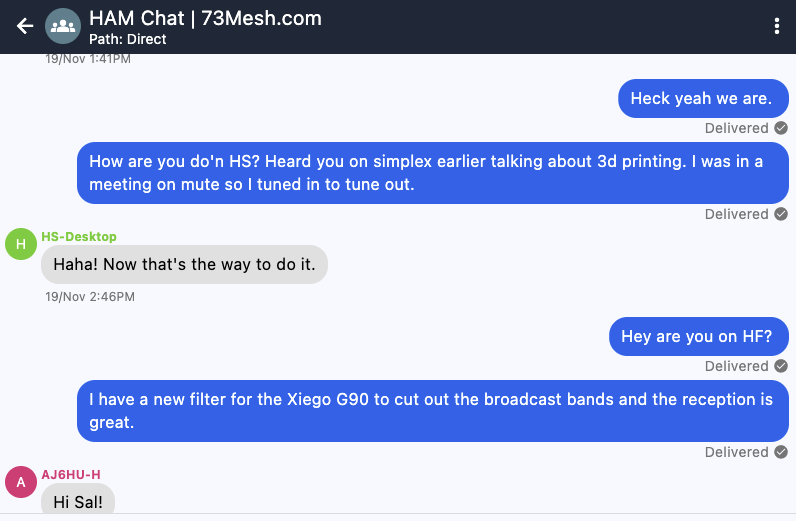Click the HAM Chat | 73Mesh.com title

205,18
